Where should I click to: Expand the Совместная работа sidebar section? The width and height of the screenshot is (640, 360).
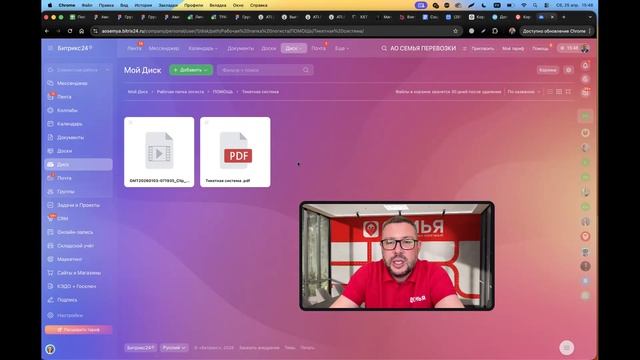(x=78, y=70)
